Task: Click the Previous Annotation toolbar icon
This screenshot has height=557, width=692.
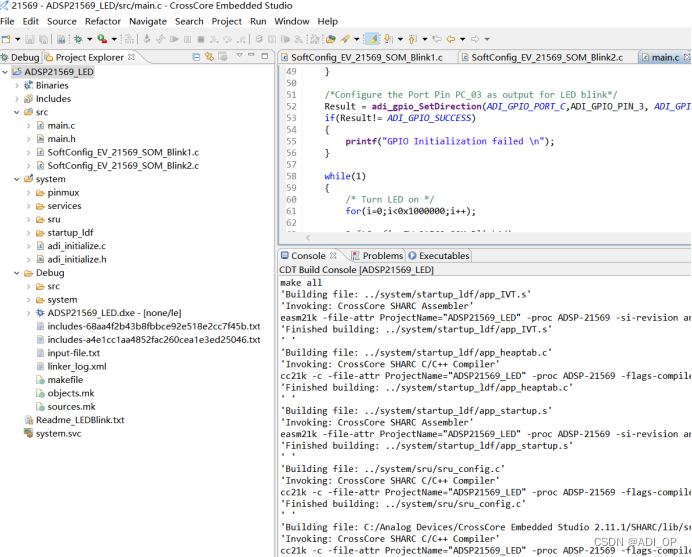Action: tap(412, 39)
